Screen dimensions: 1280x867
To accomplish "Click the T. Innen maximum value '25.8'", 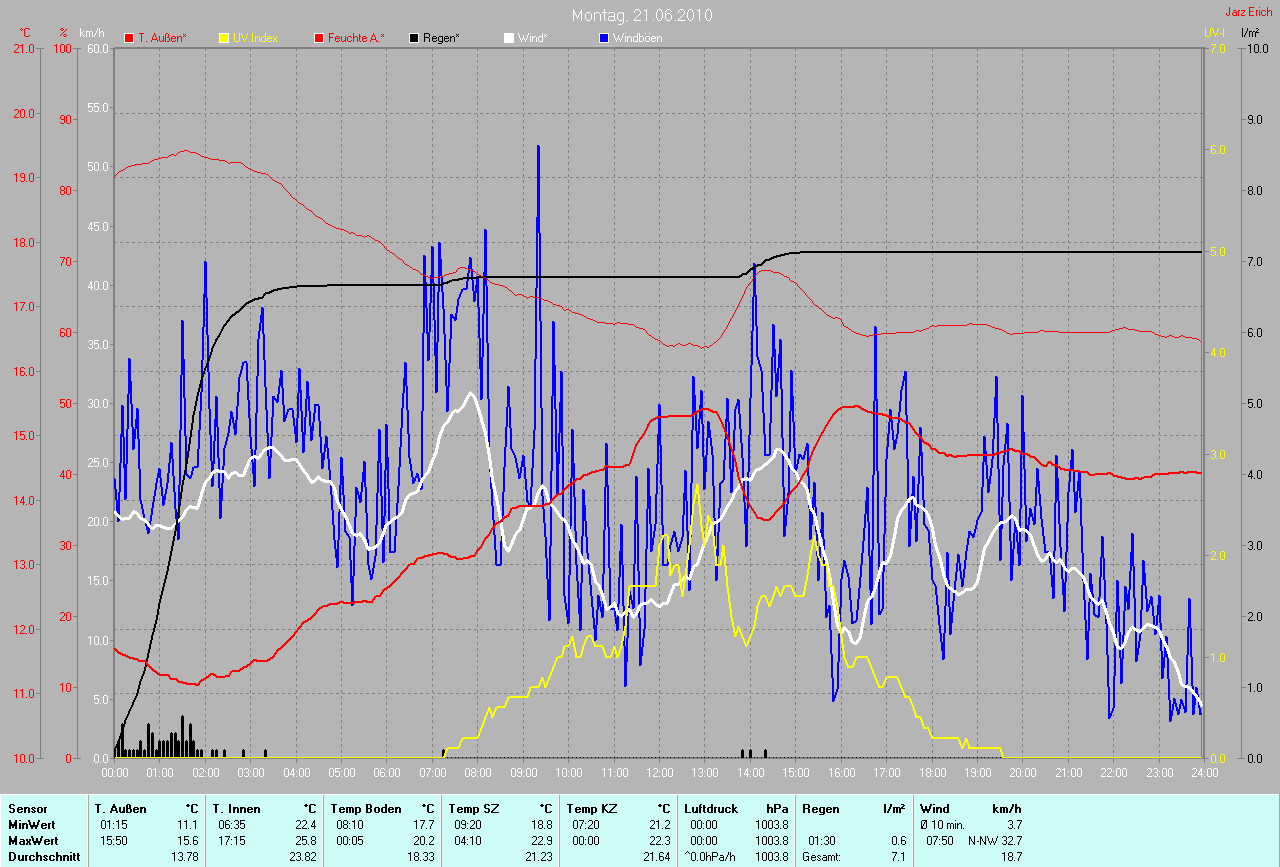I will (x=307, y=841).
